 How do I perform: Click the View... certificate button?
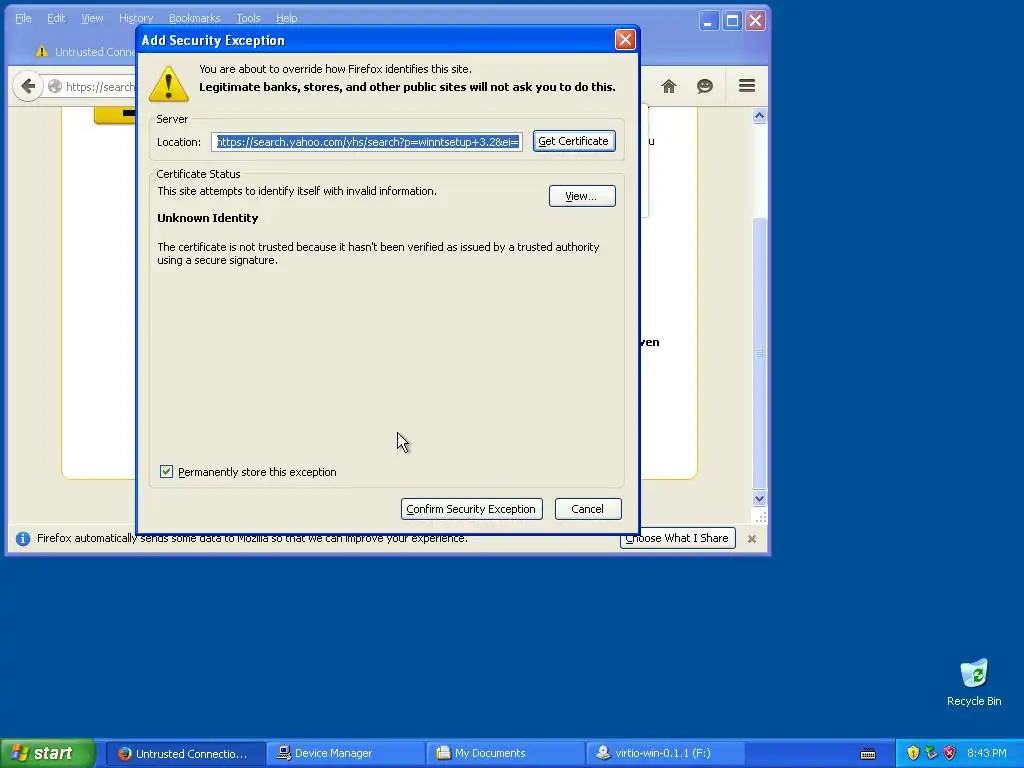tap(582, 196)
